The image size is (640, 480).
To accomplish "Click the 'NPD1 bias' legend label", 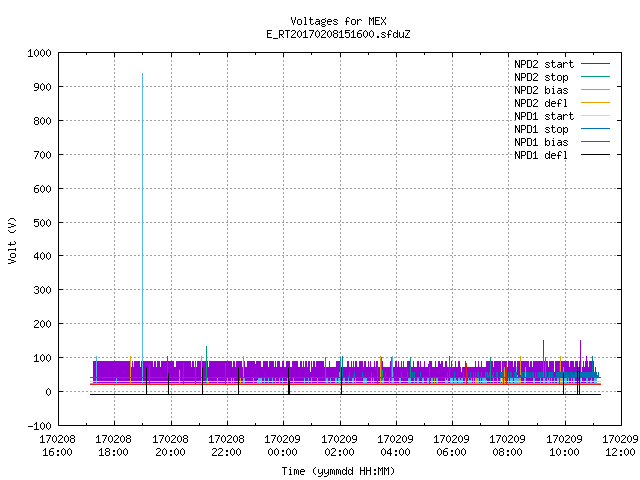I will (x=541, y=142).
